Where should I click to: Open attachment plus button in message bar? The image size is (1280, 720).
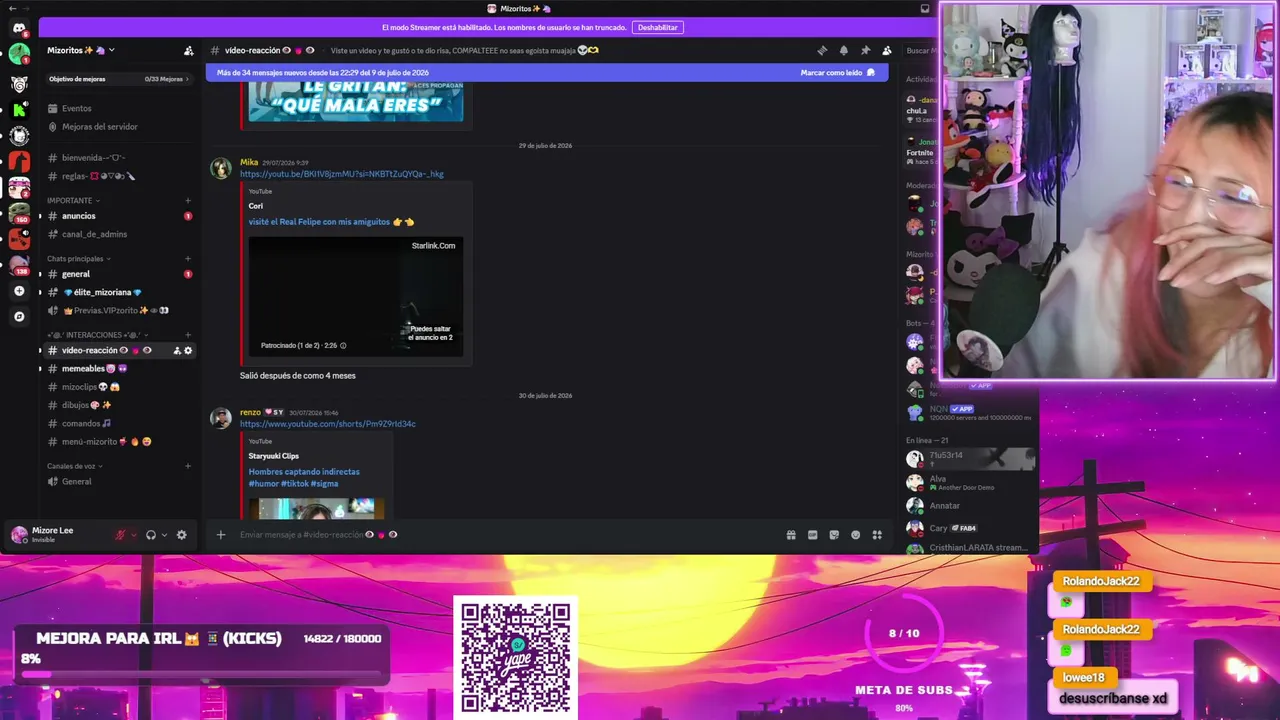(x=221, y=535)
